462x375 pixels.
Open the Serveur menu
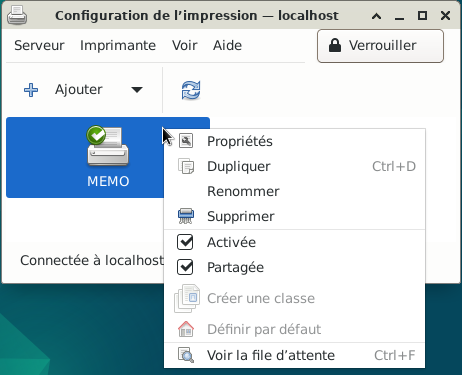click(39, 45)
